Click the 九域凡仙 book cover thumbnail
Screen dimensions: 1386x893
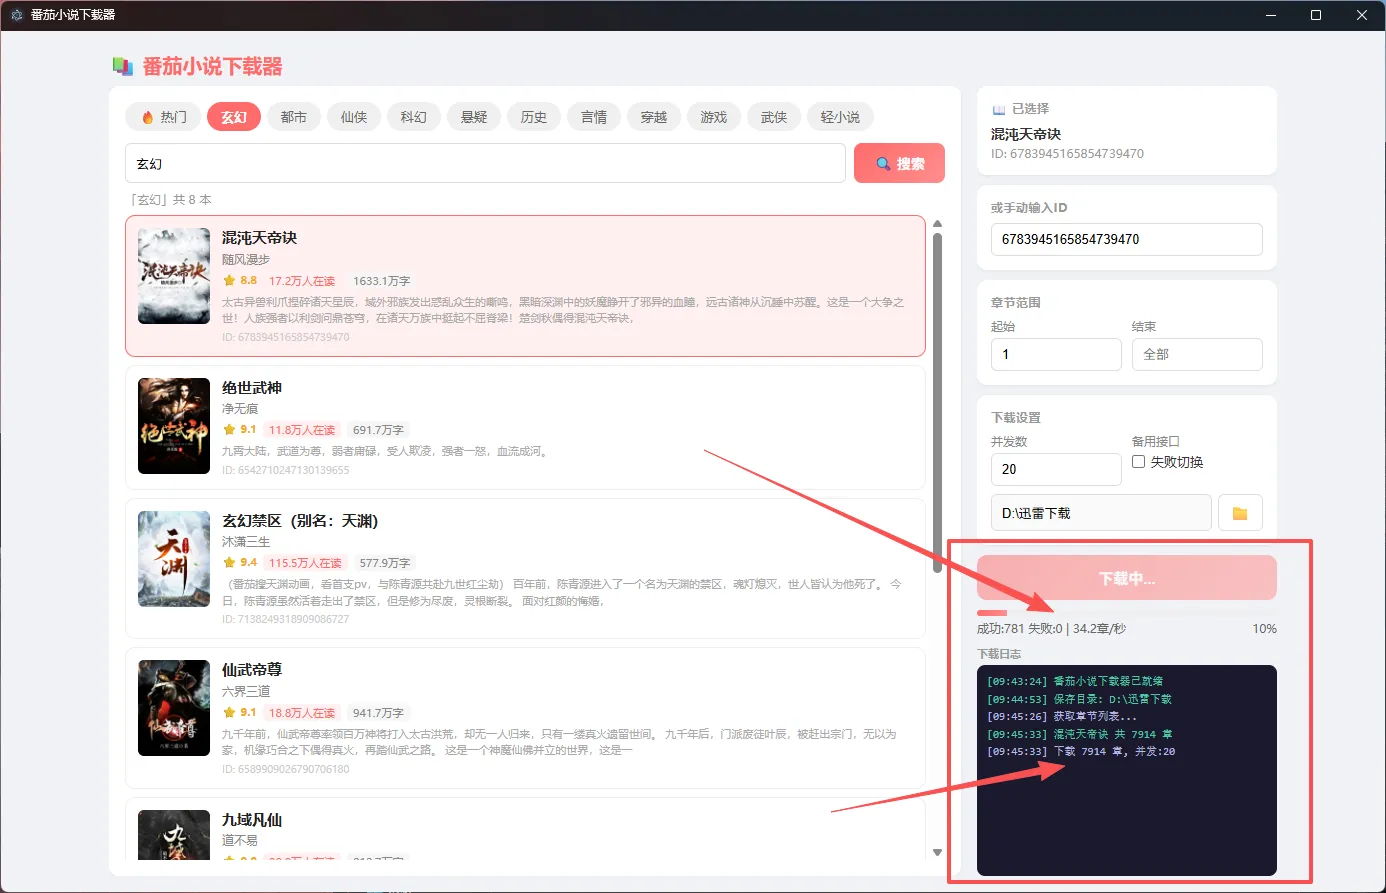pos(174,835)
